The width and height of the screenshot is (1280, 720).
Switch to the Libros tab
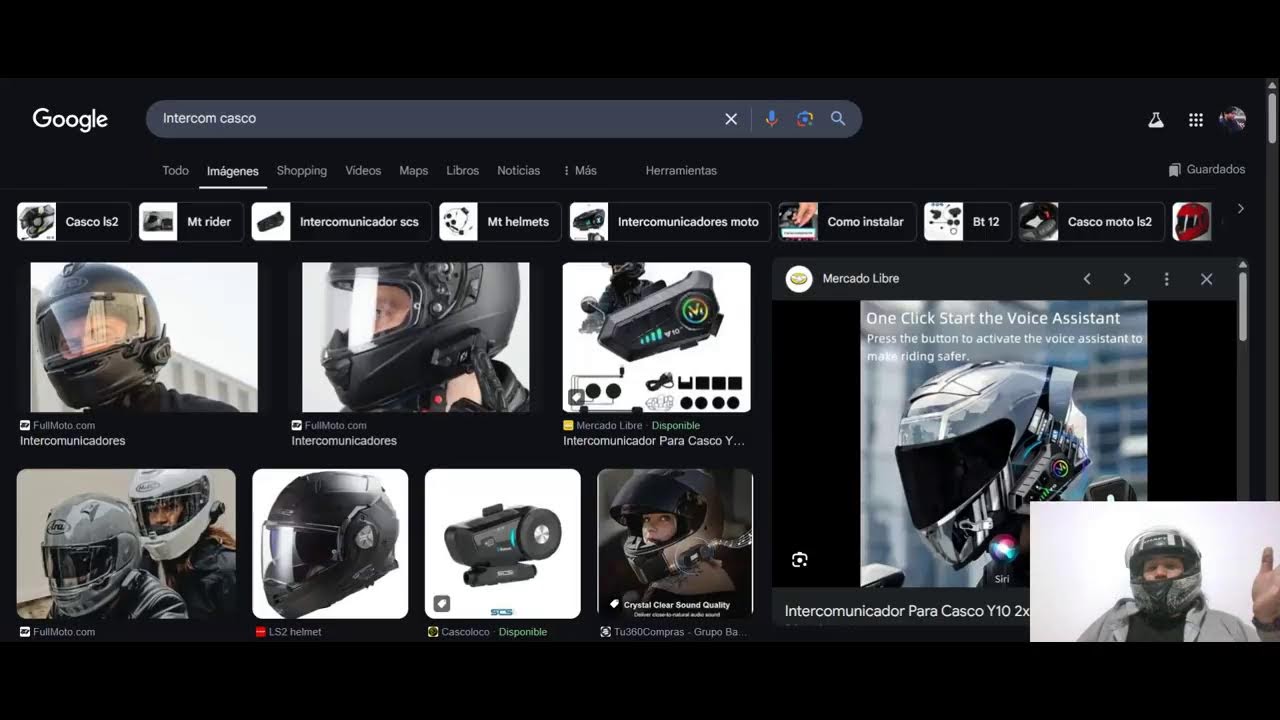463,171
